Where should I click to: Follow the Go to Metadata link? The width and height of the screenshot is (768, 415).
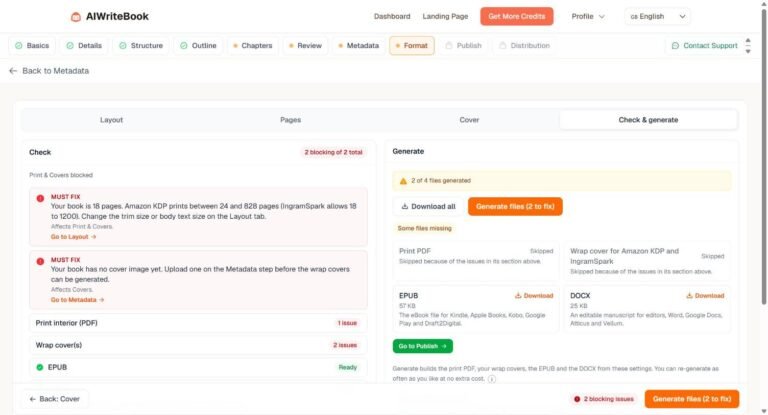[x=77, y=300]
